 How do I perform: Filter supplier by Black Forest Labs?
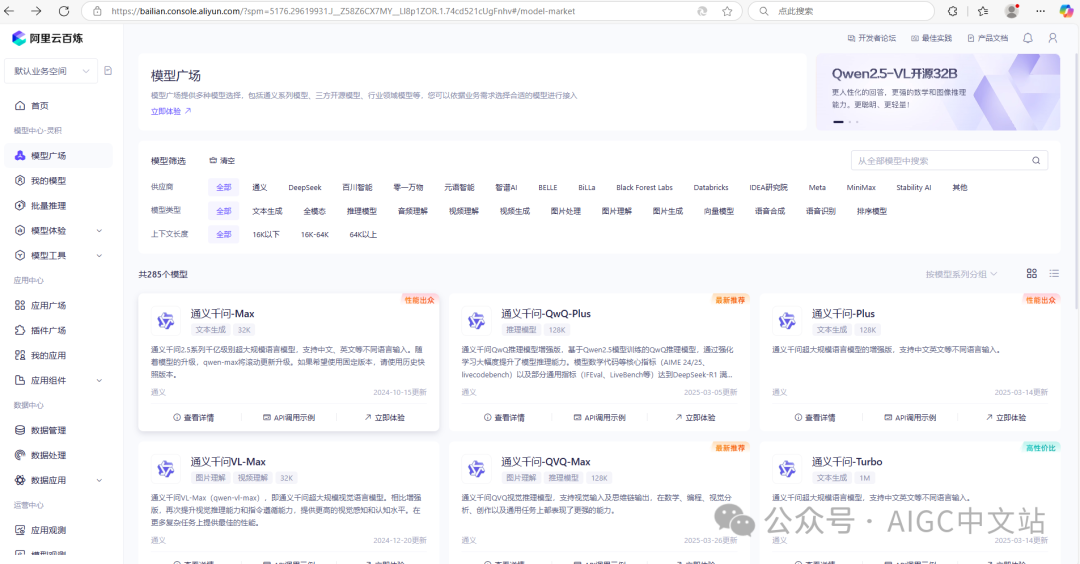click(644, 187)
